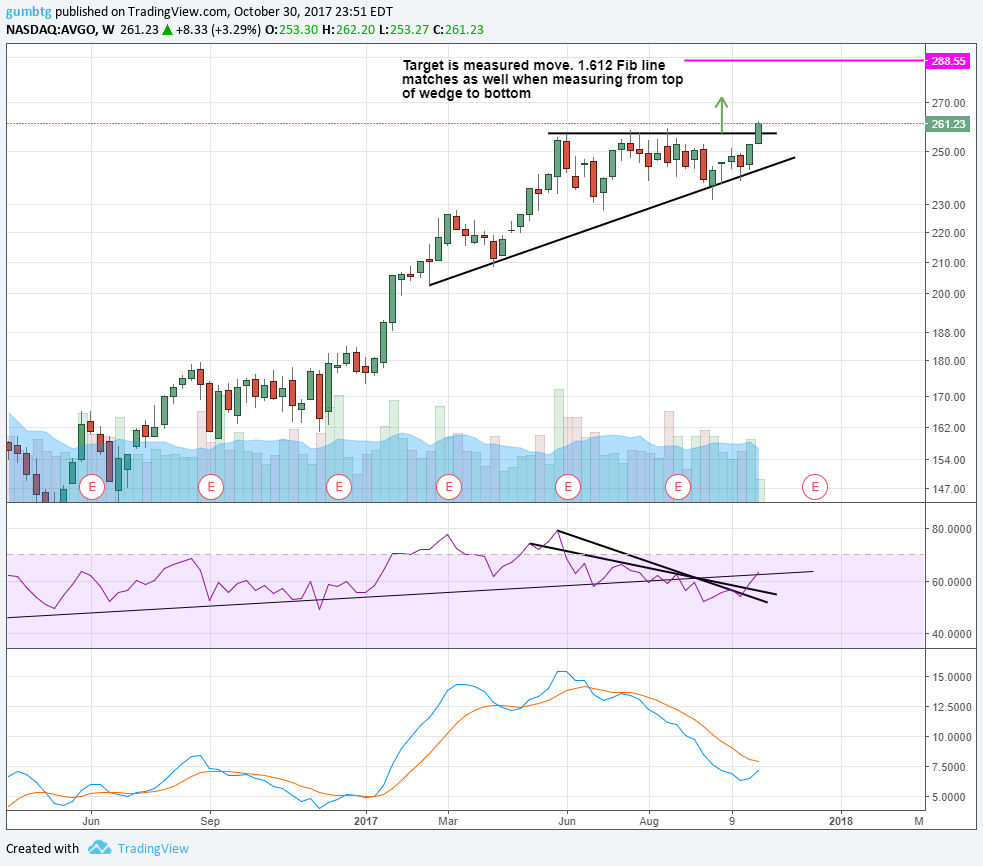Click the 2018 time axis label

pyautogui.click(x=841, y=821)
